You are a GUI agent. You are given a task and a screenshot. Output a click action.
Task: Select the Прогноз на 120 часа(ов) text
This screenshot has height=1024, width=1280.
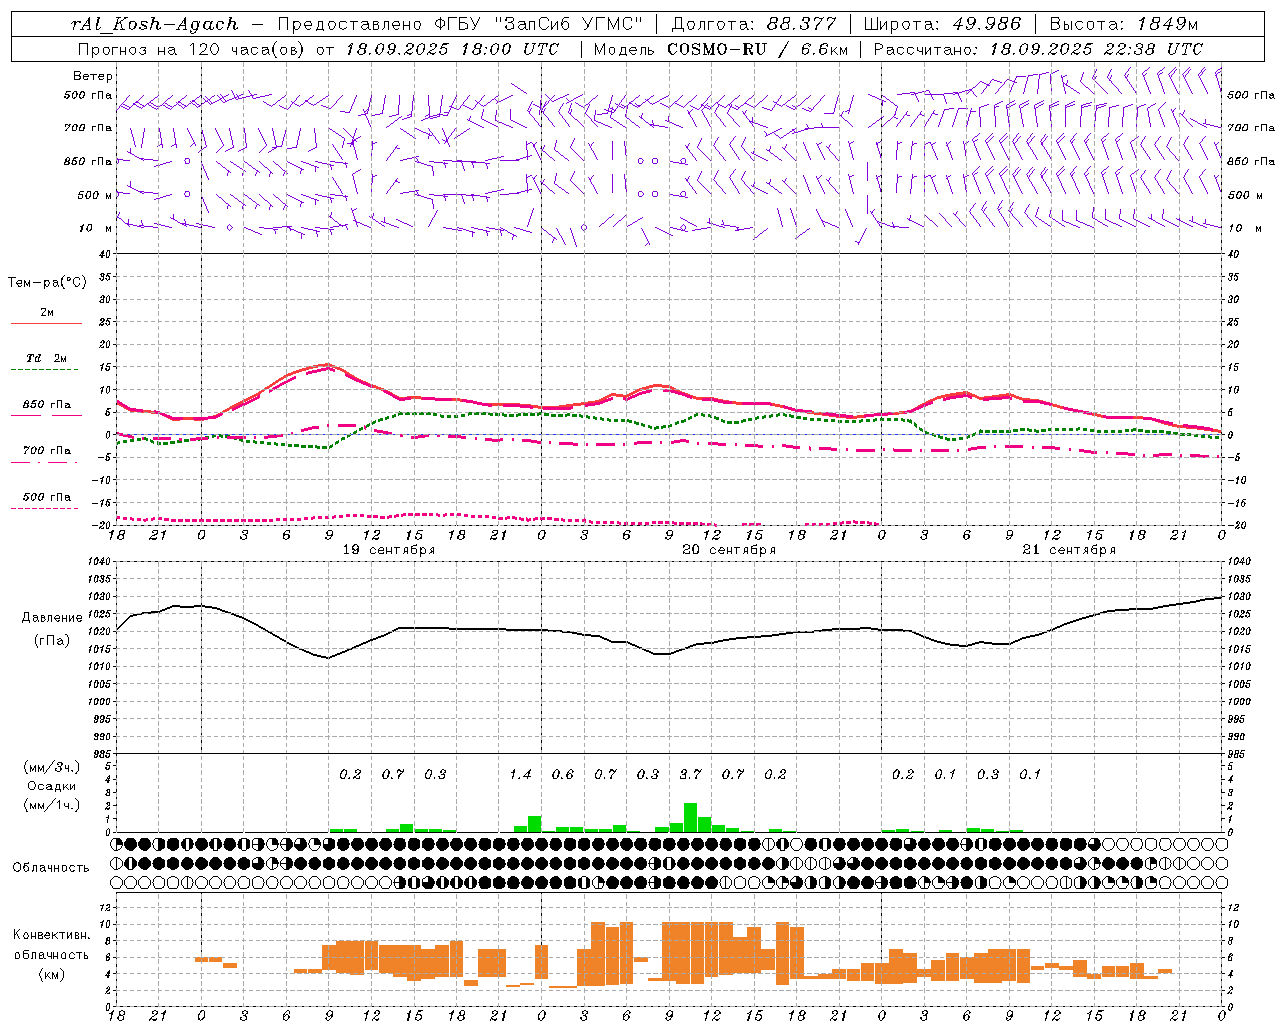click(x=191, y=49)
